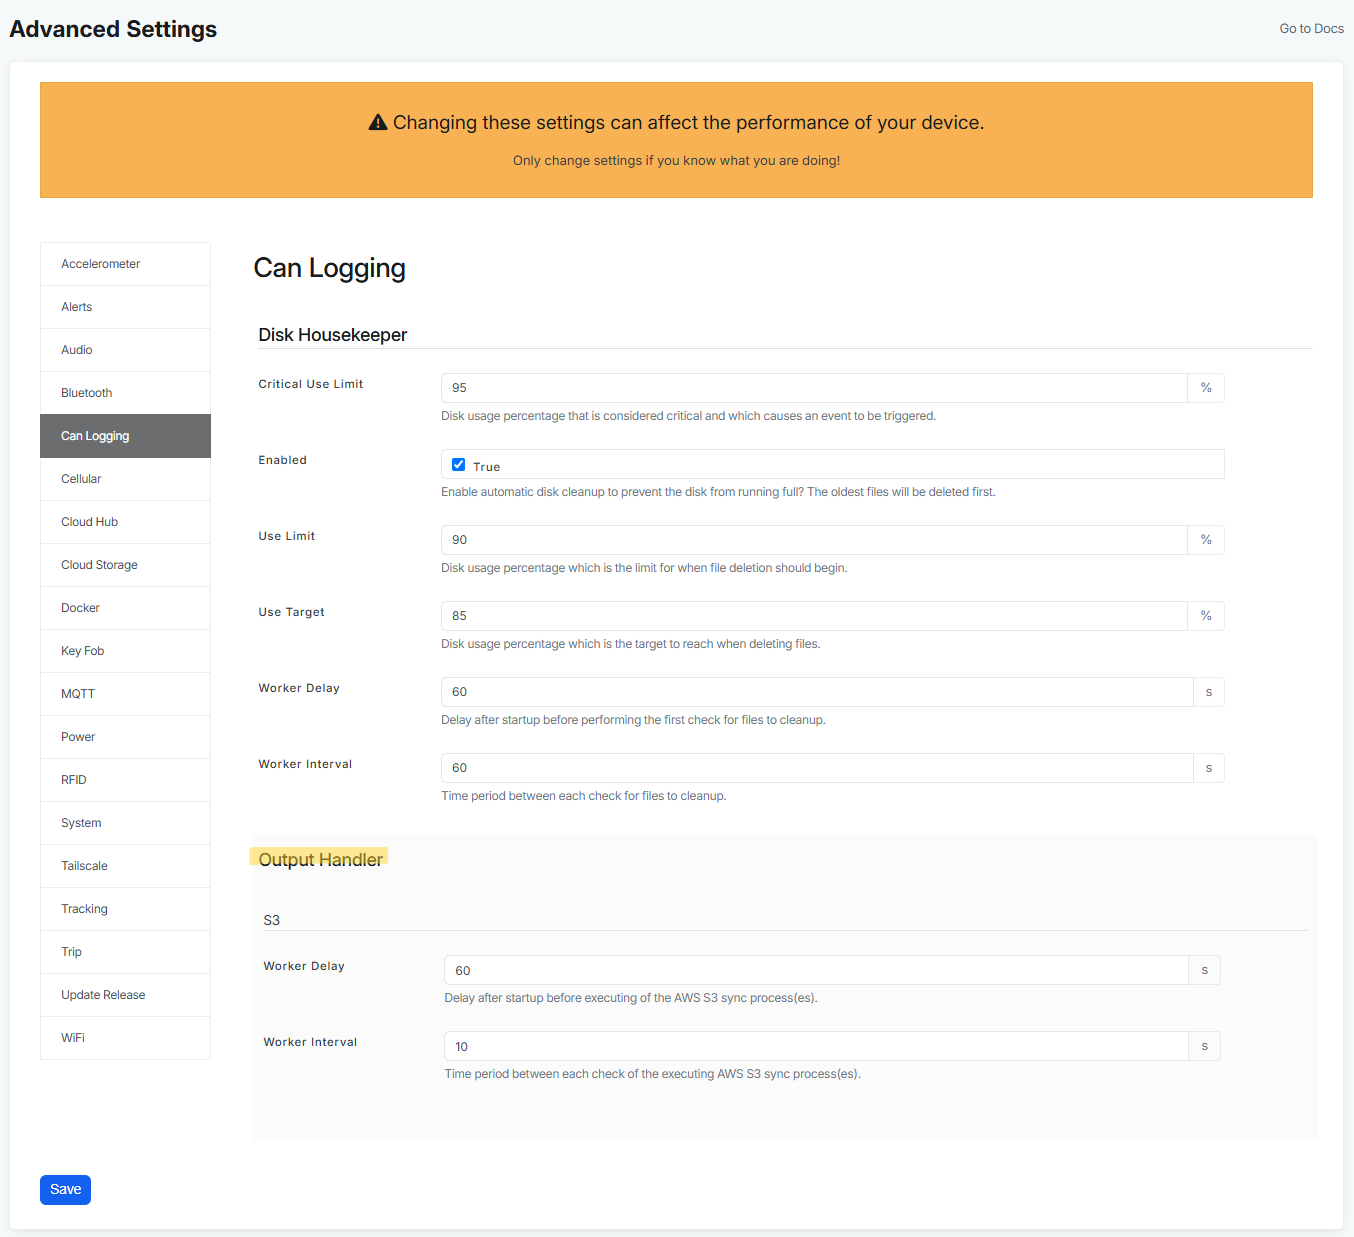This screenshot has height=1237, width=1354.
Task: Open the Tracking settings section
Action: 125,909
